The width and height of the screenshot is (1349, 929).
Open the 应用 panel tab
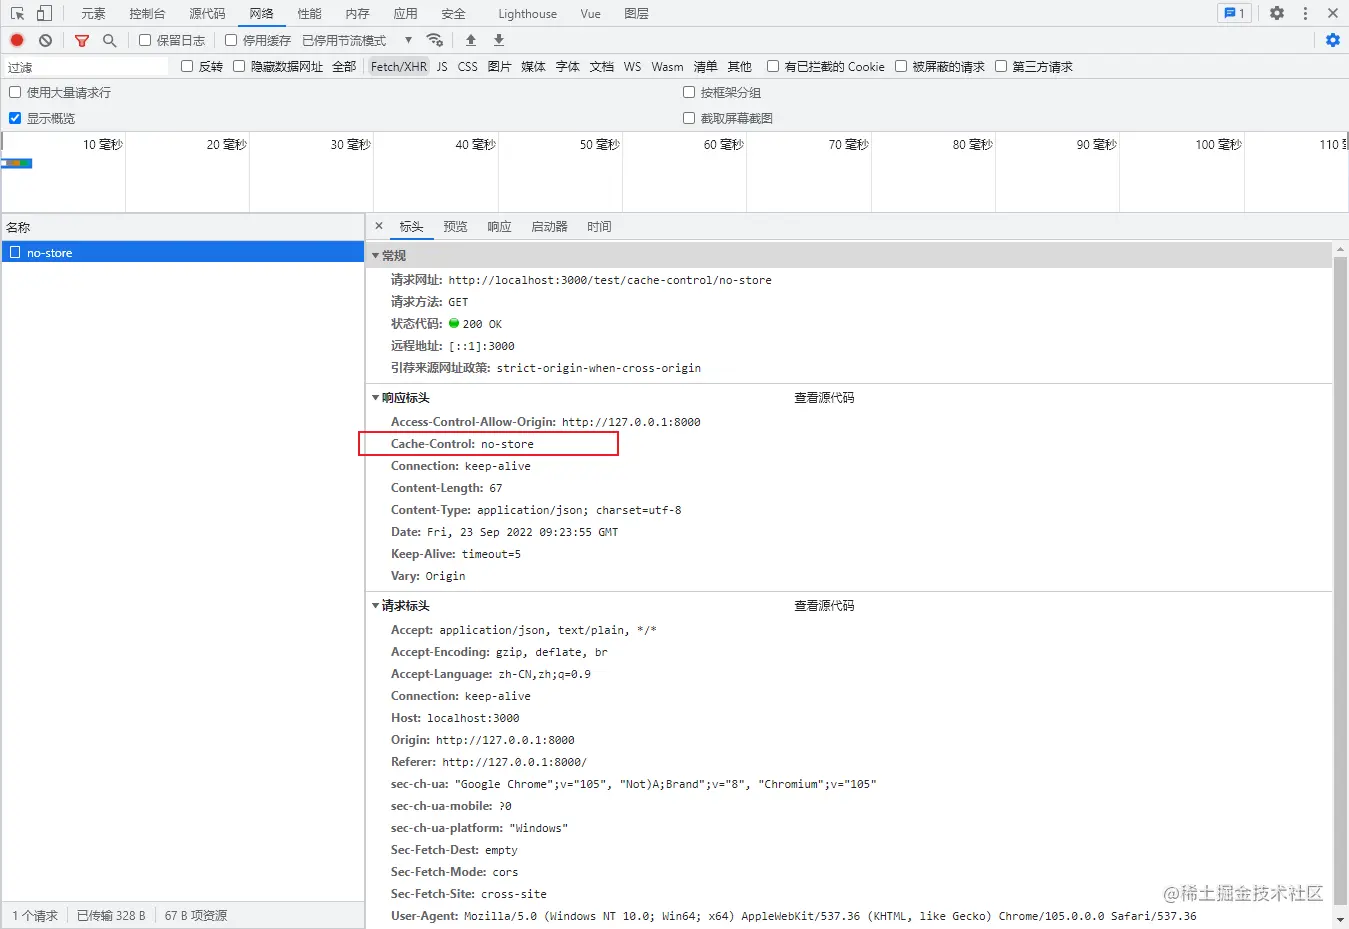click(x=405, y=13)
